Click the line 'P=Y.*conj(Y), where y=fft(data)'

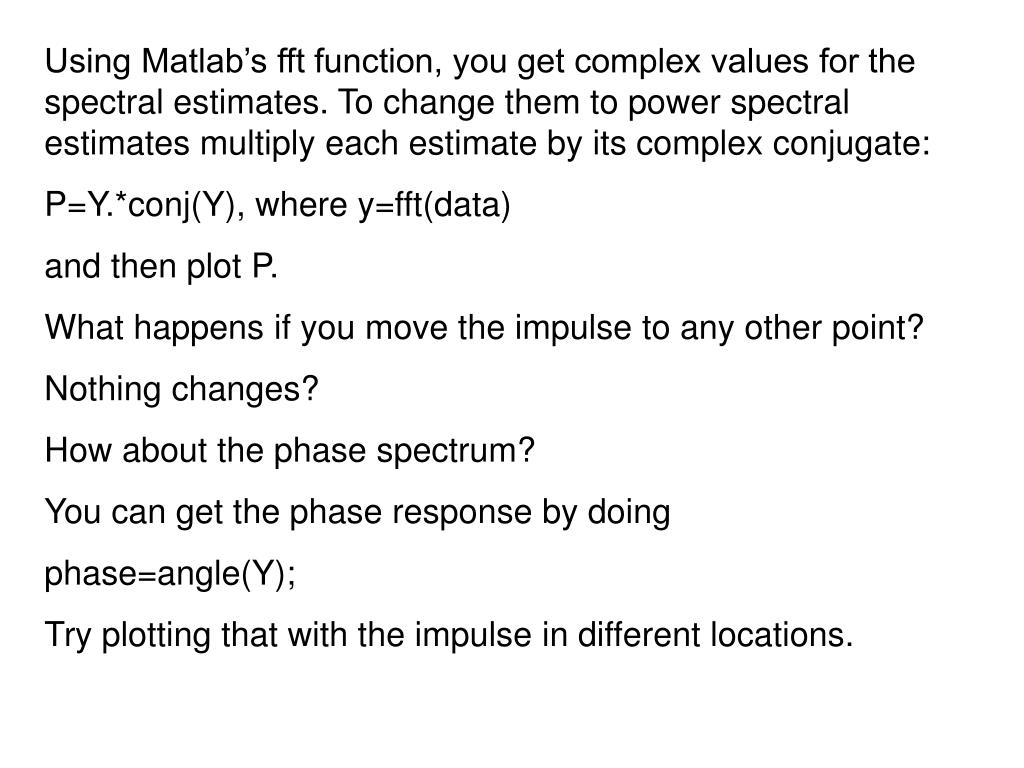pos(278,204)
